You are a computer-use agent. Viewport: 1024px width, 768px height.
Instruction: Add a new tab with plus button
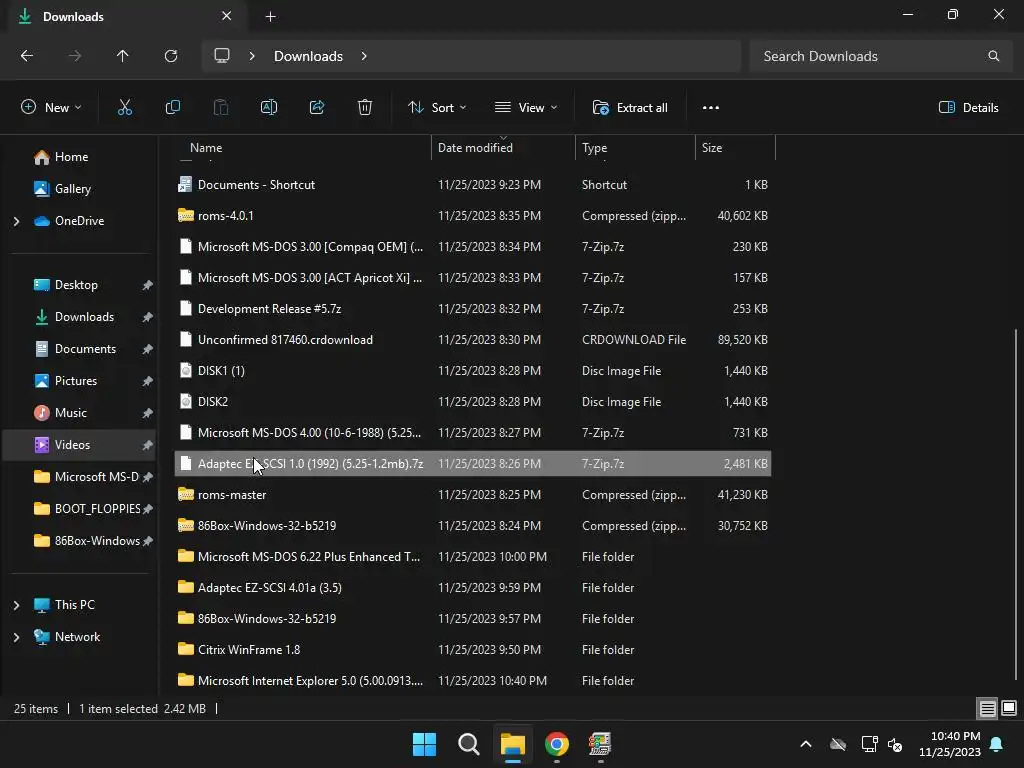[270, 16]
